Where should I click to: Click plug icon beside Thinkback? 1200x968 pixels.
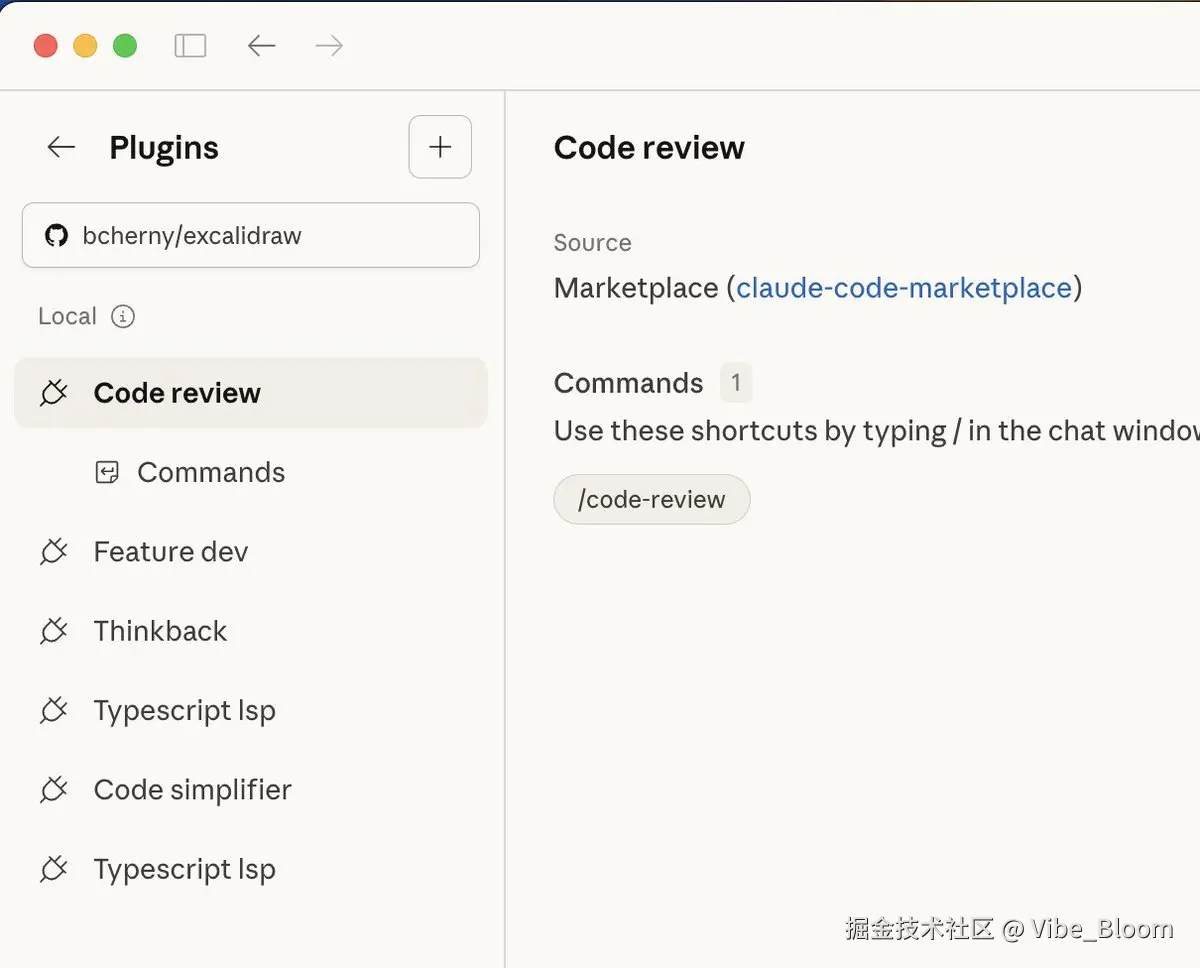coord(54,631)
